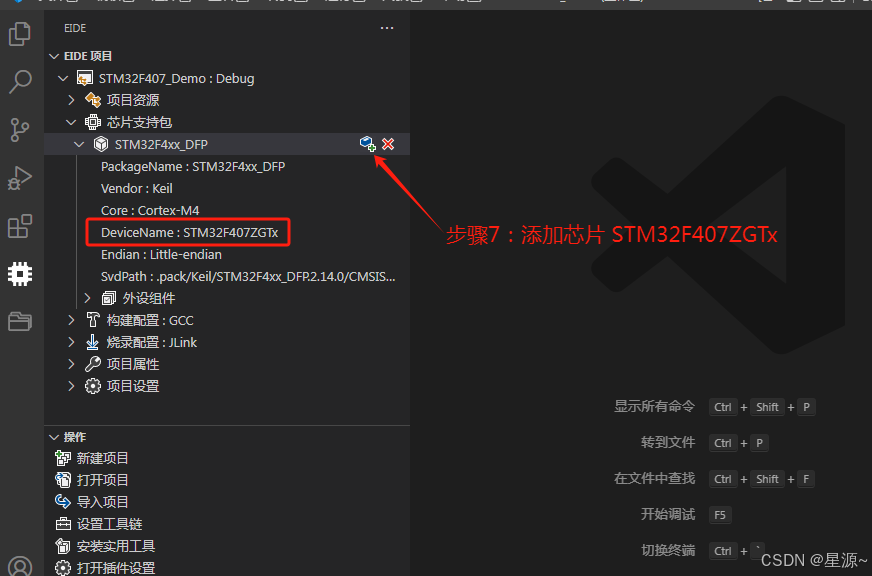Select the DeviceName : STM32F407ZGTx row
This screenshot has height=576, width=872.
(x=227, y=232)
